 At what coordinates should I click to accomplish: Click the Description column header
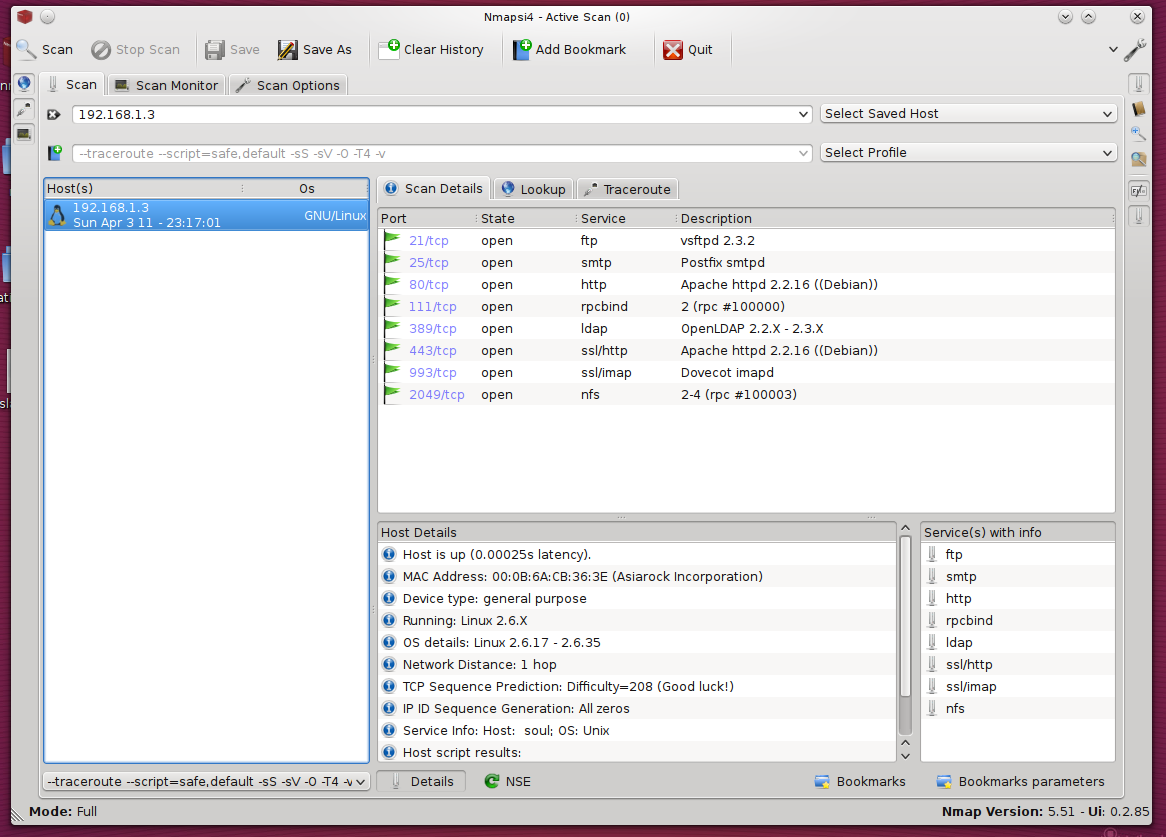[895, 219]
